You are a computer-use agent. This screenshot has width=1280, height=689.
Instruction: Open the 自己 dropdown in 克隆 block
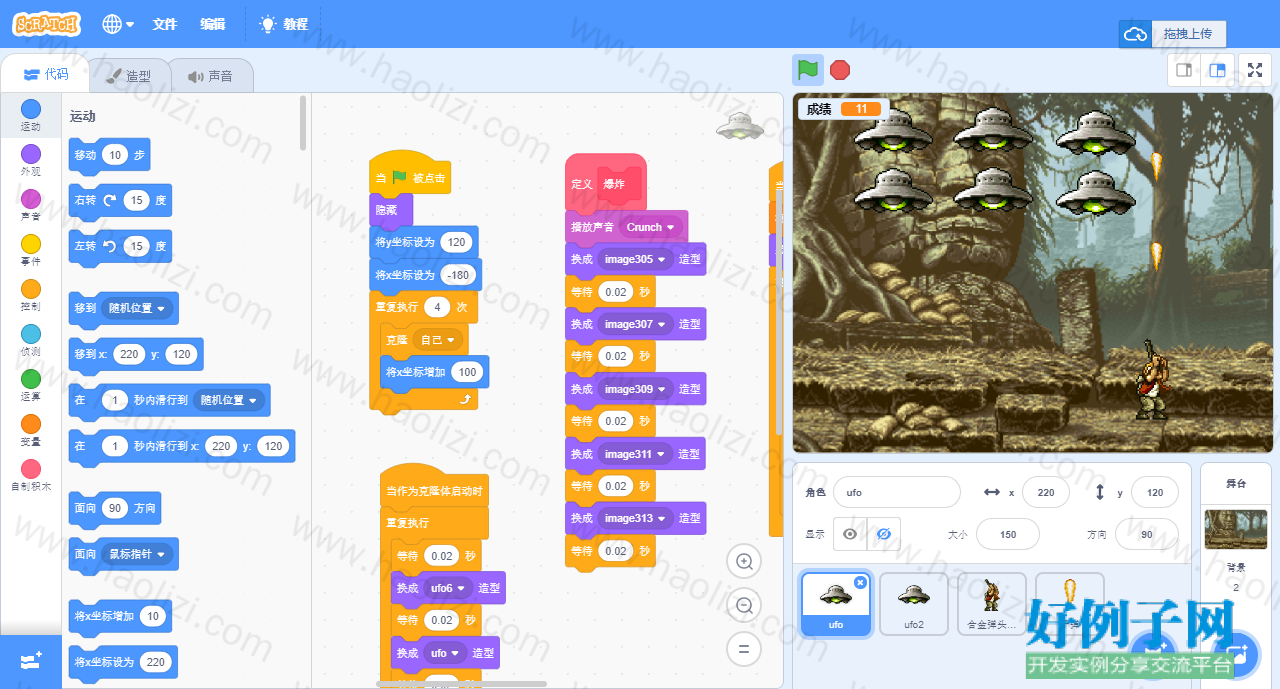(x=437, y=340)
